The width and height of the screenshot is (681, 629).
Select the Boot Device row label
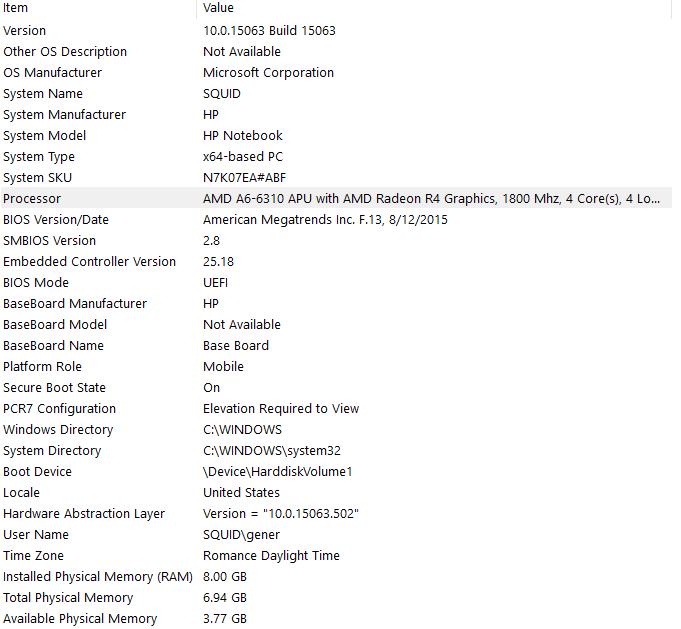click(37, 472)
